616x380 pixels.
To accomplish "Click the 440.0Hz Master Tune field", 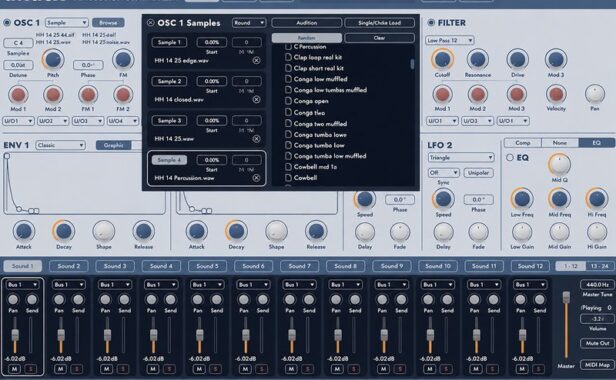I will tap(597, 284).
